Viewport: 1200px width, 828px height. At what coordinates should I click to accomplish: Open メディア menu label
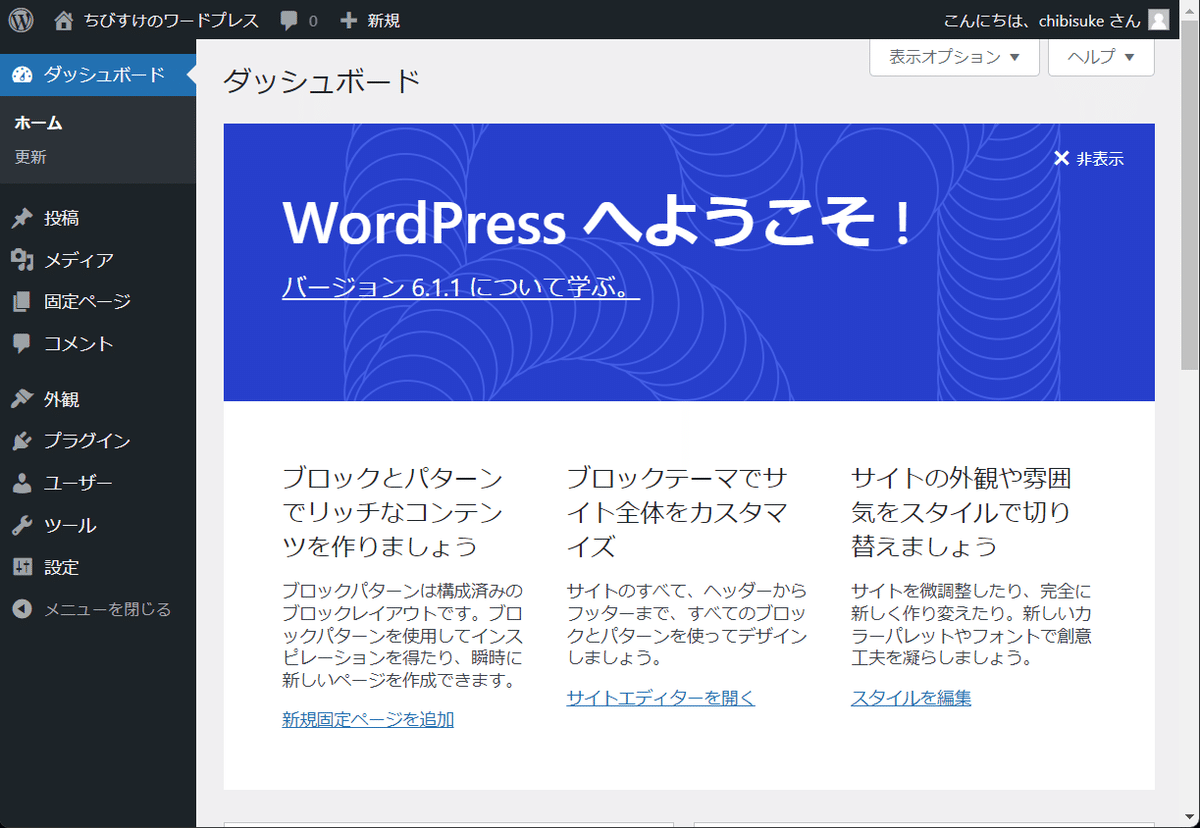79,260
